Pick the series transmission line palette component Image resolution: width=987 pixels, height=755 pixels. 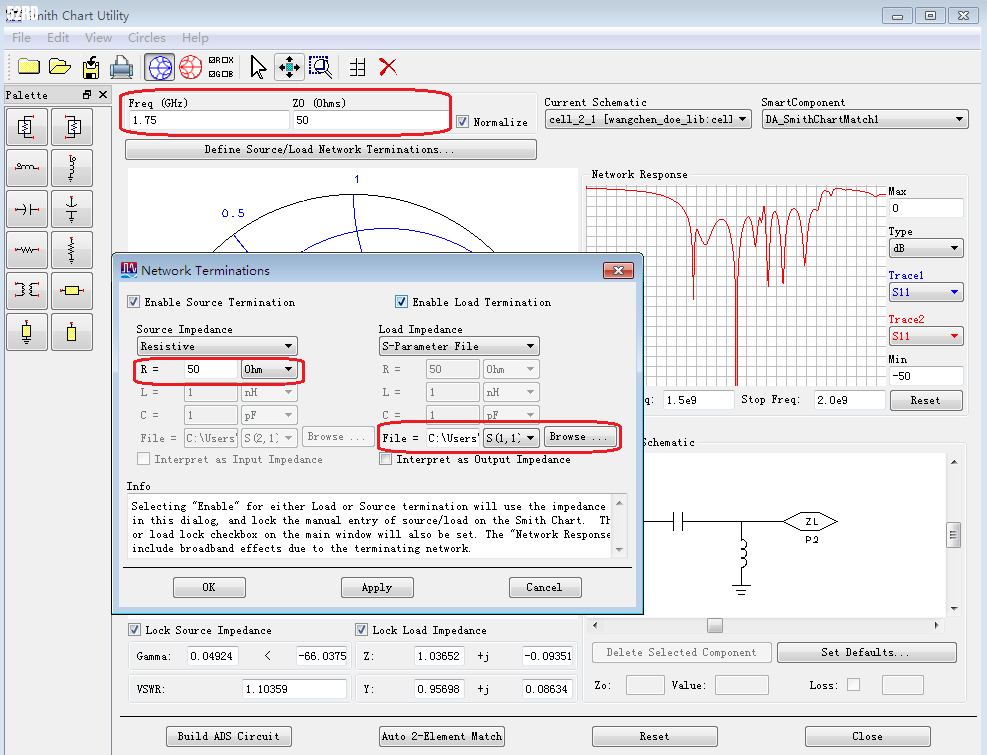tap(72, 290)
